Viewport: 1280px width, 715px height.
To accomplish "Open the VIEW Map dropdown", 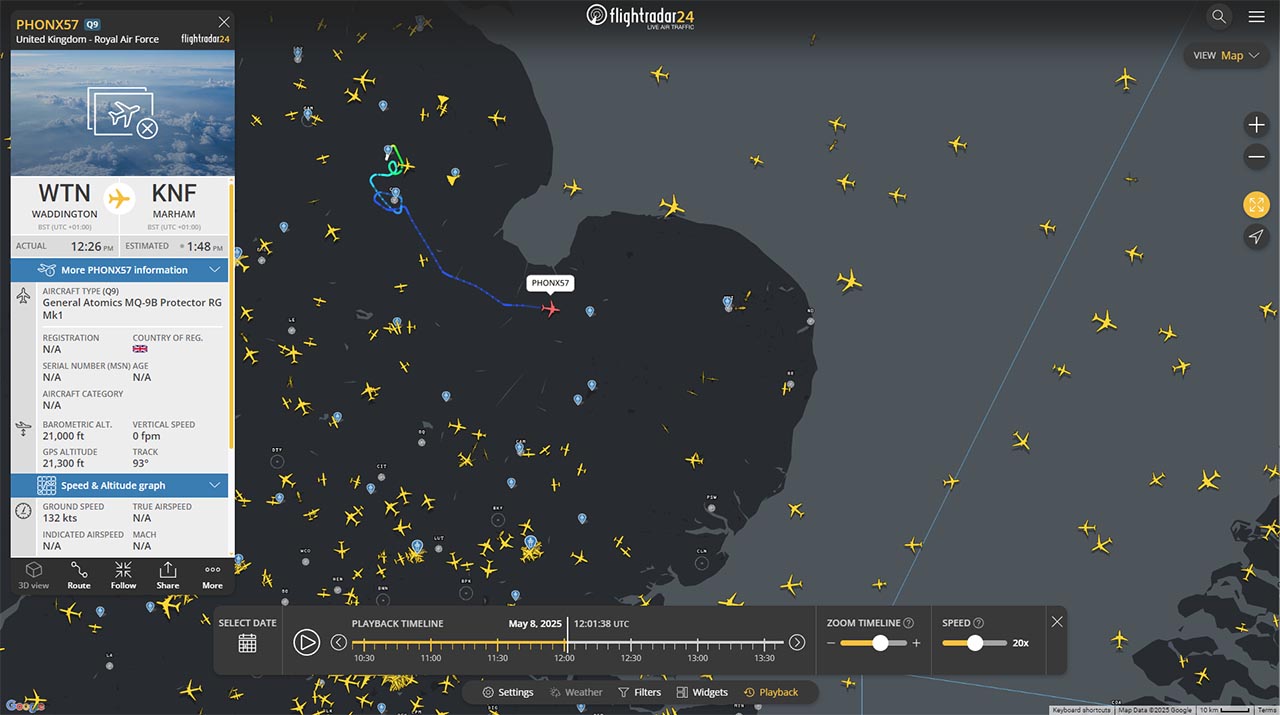I will point(1226,56).
